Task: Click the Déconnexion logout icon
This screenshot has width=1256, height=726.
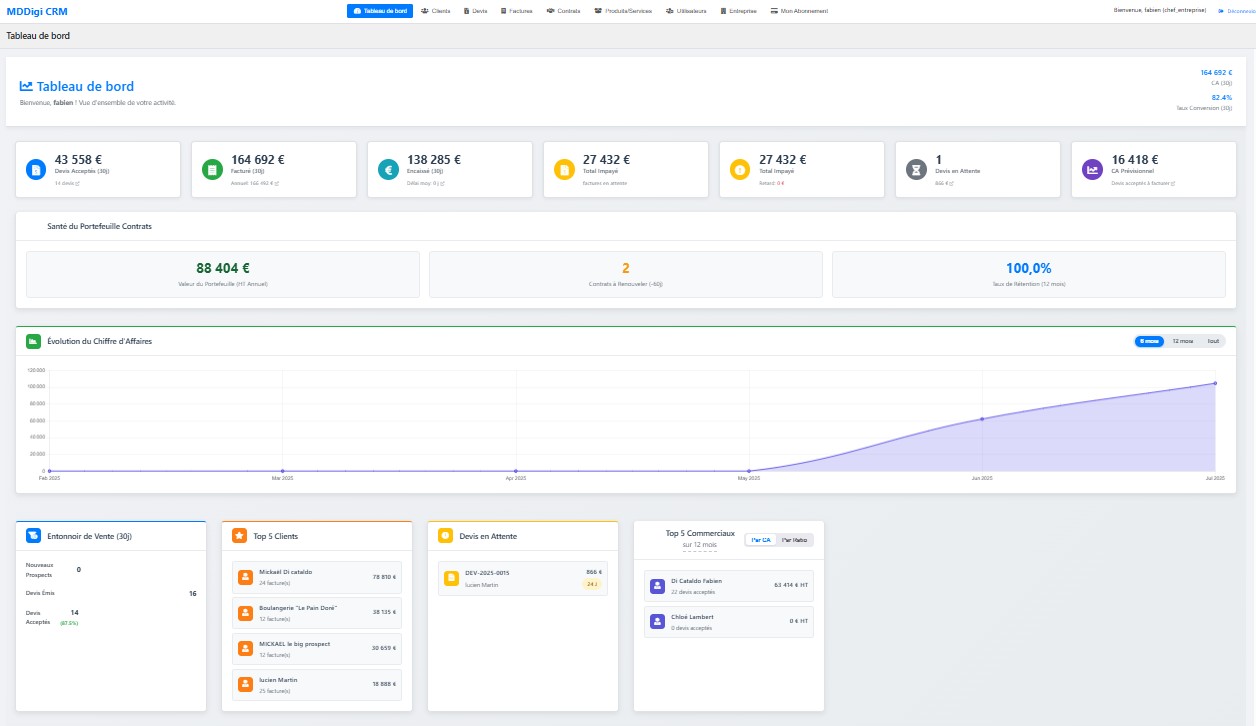Action: click(x=1221, y=11)
